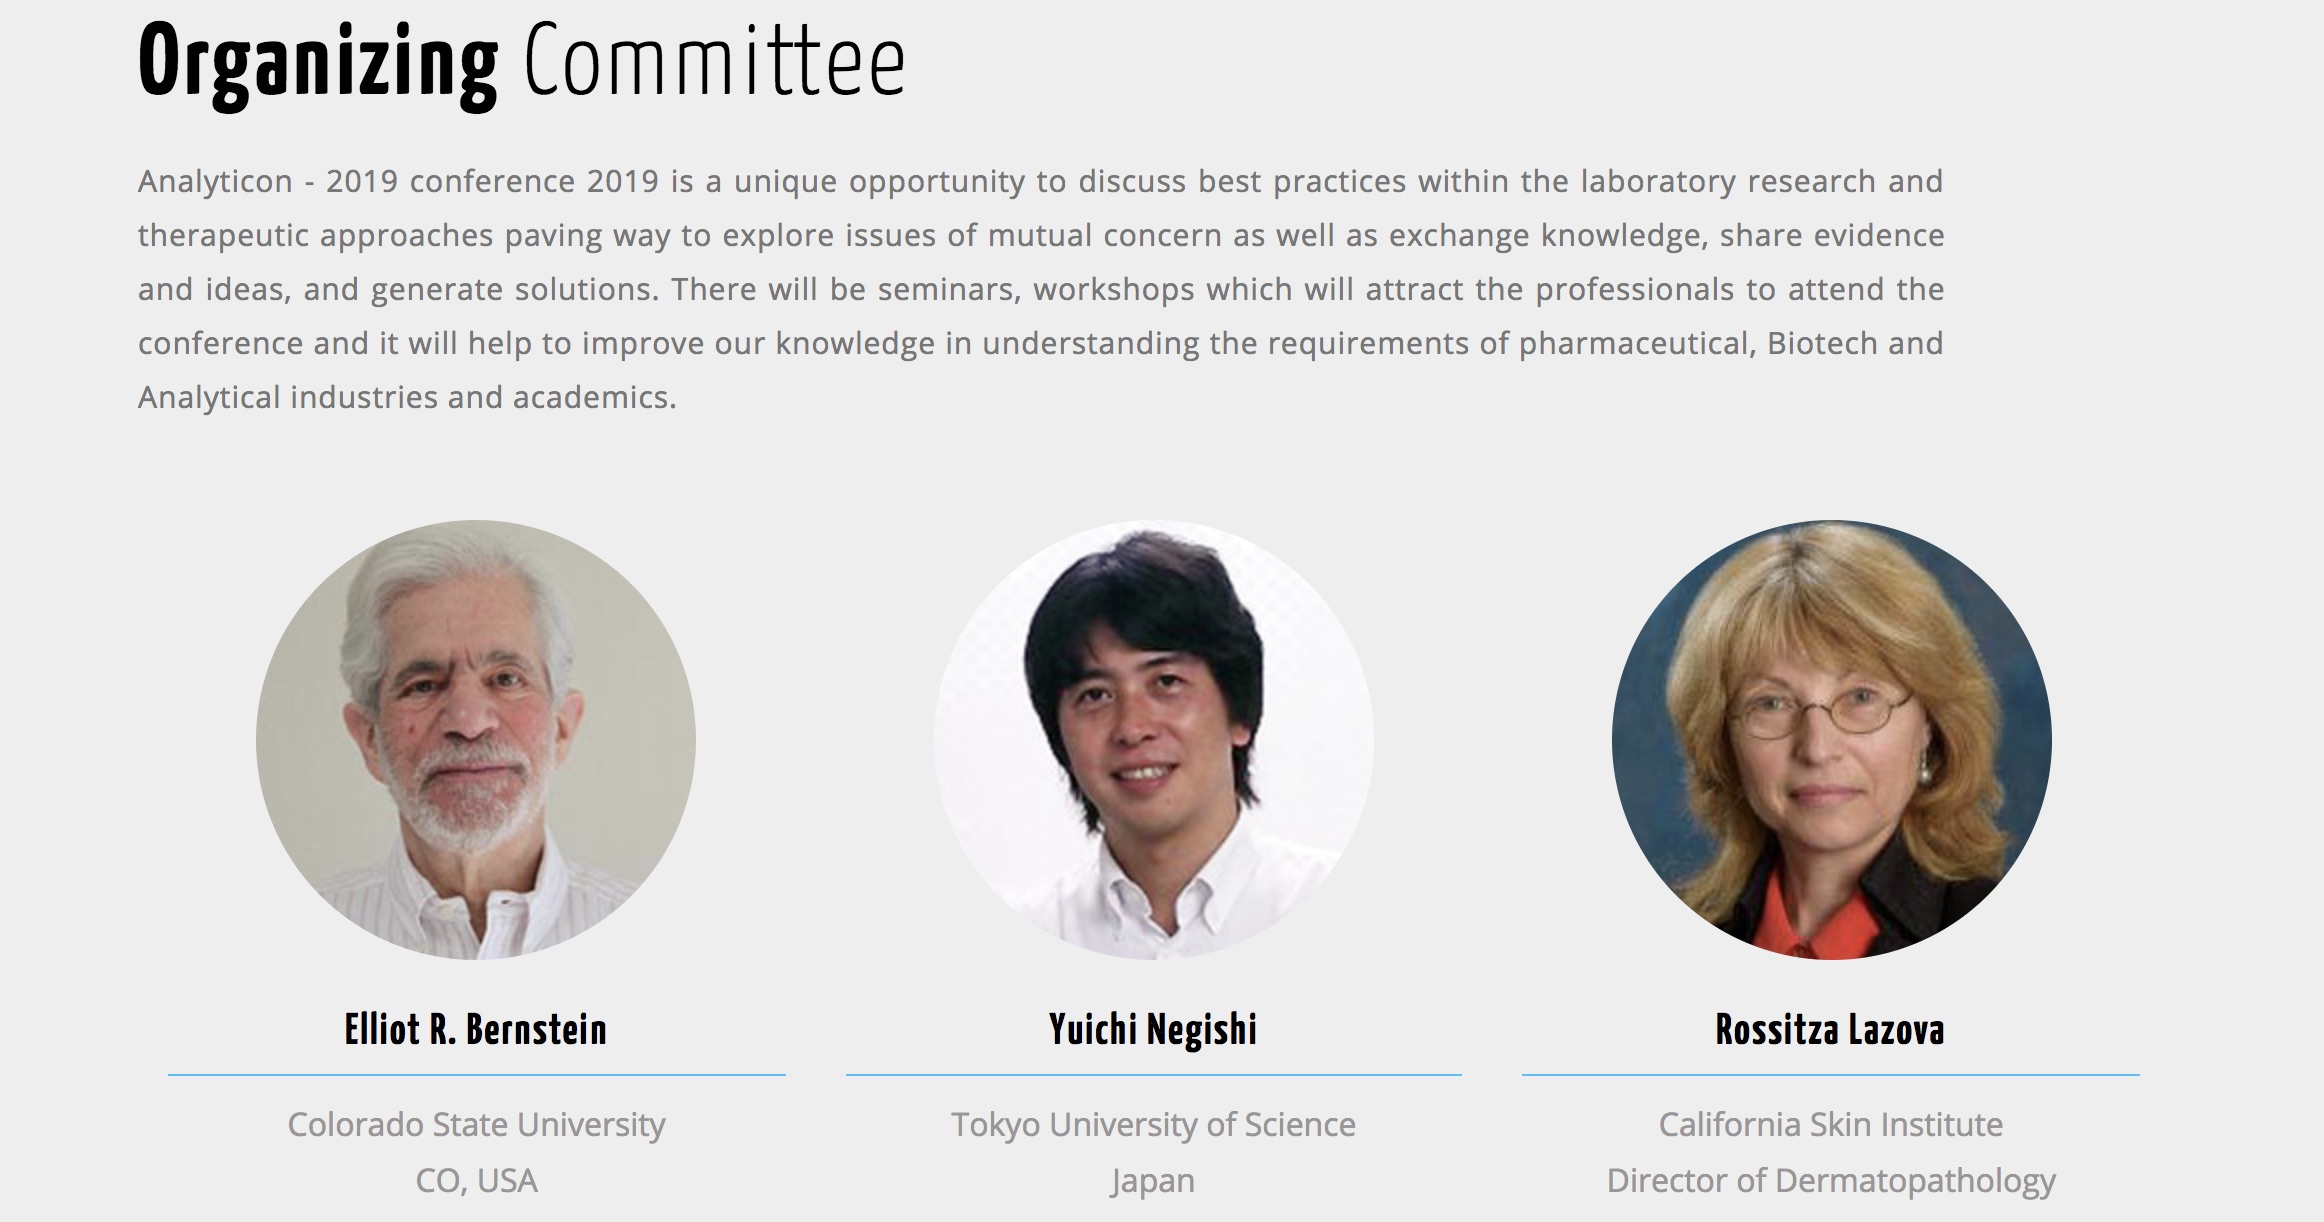
Task: Click the paragraph's last line about Analytical industries
Action: (x=407, y=398)
